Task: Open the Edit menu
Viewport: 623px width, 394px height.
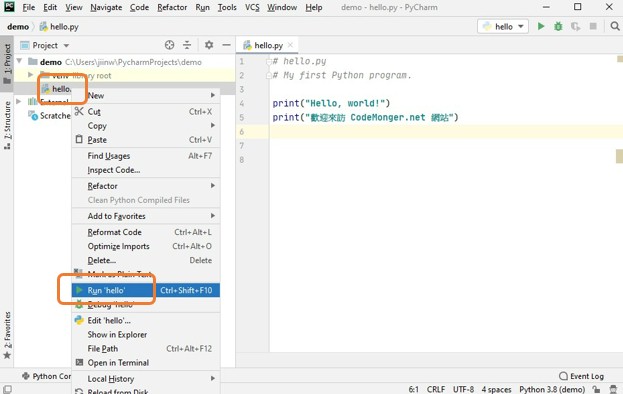Action: 50,7
